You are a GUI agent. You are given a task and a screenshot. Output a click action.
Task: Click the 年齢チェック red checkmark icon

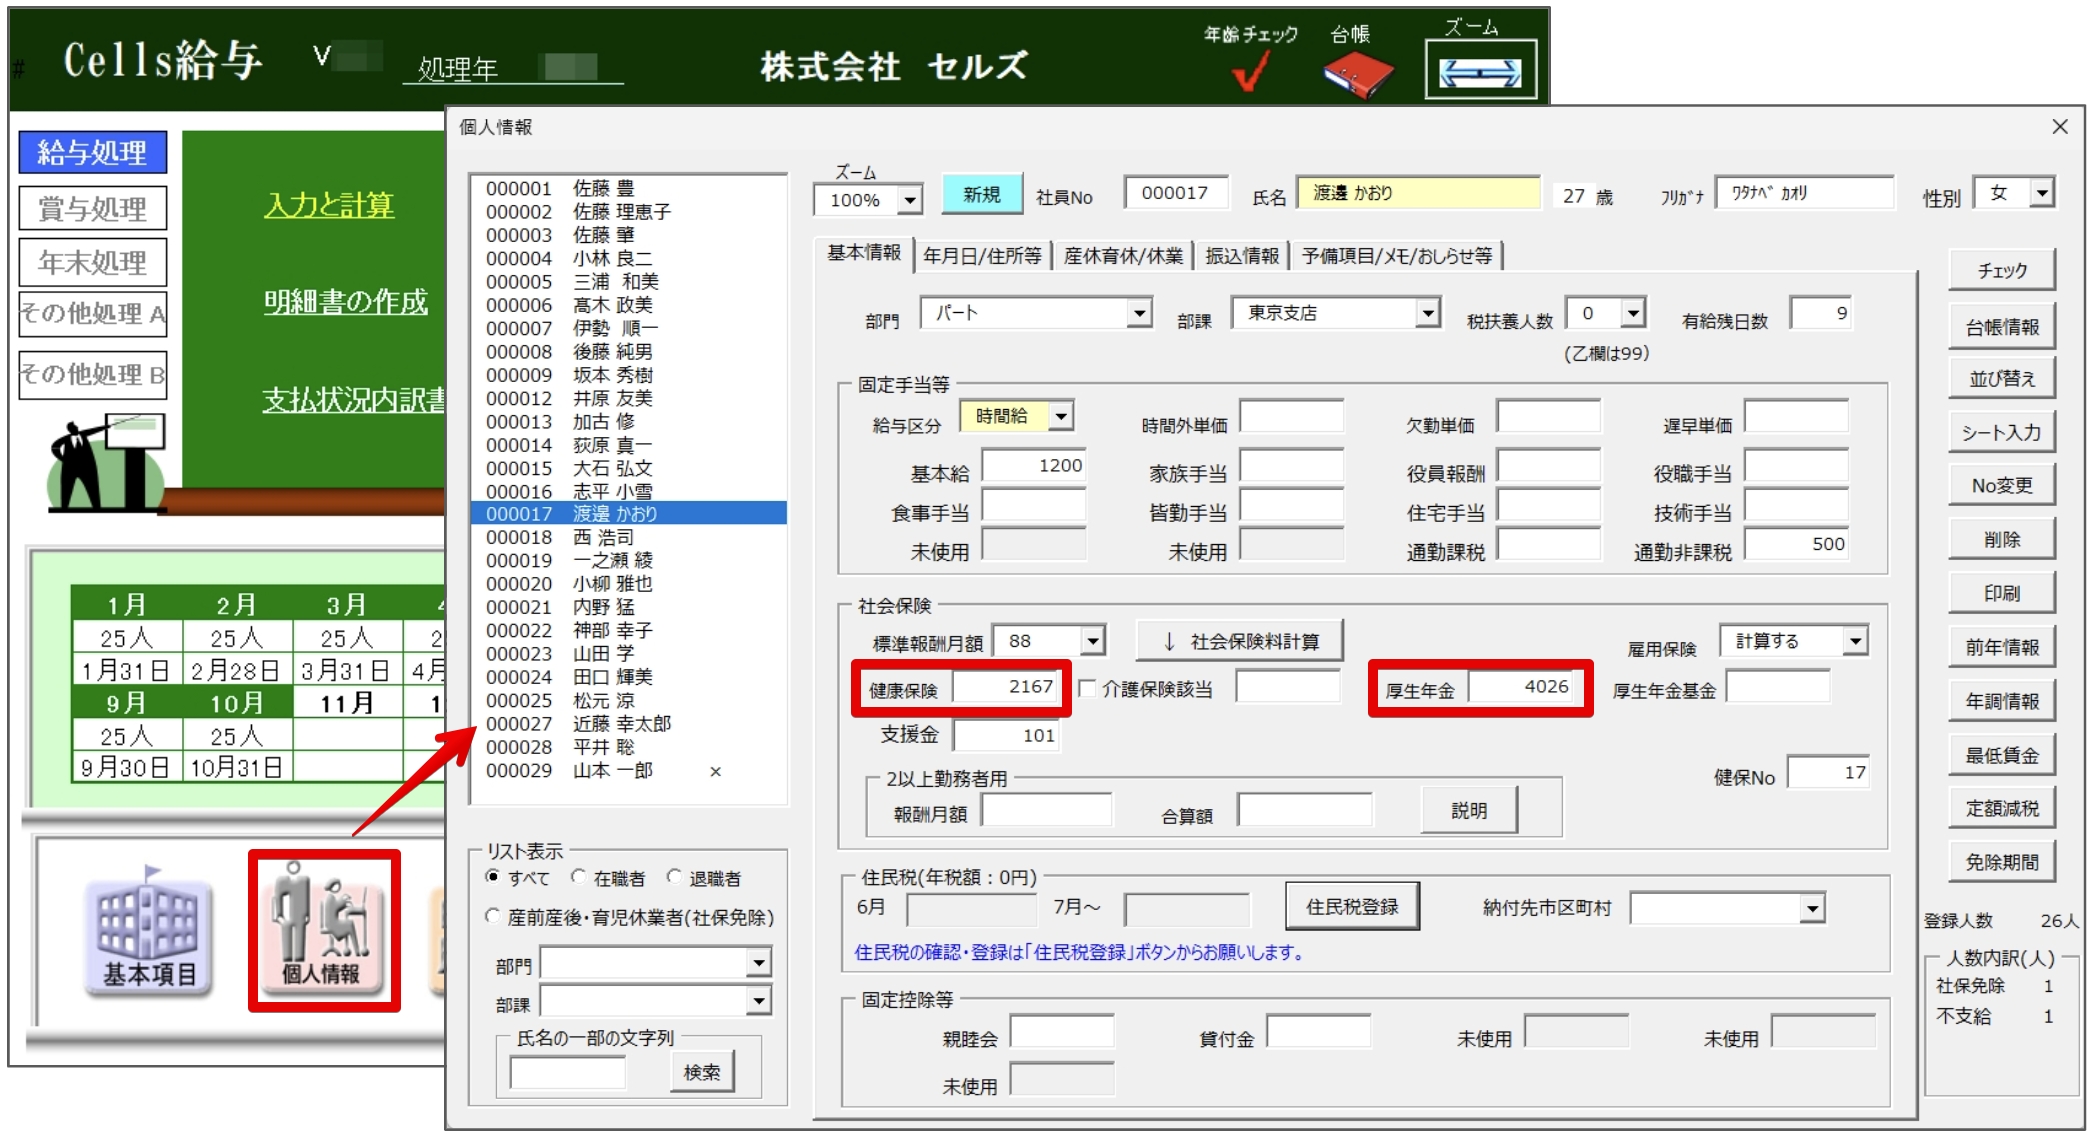pos(1250,71)
